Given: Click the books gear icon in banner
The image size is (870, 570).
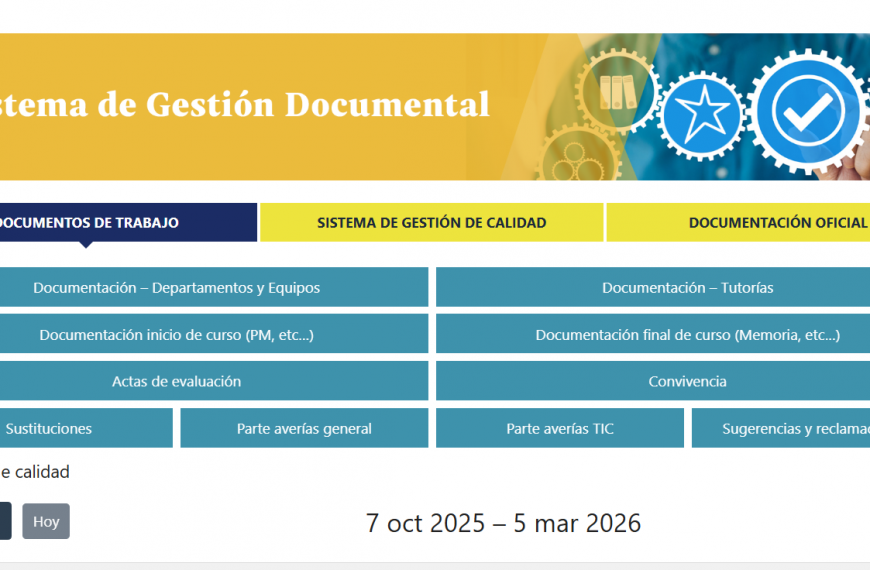Looking at the screenshot, I should (x=615, y=92).
